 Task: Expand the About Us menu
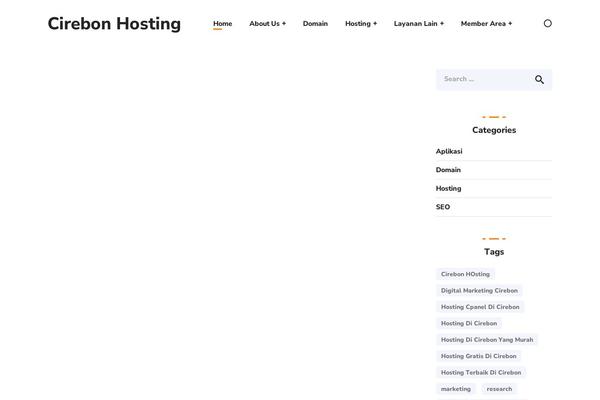pos(267,24)
